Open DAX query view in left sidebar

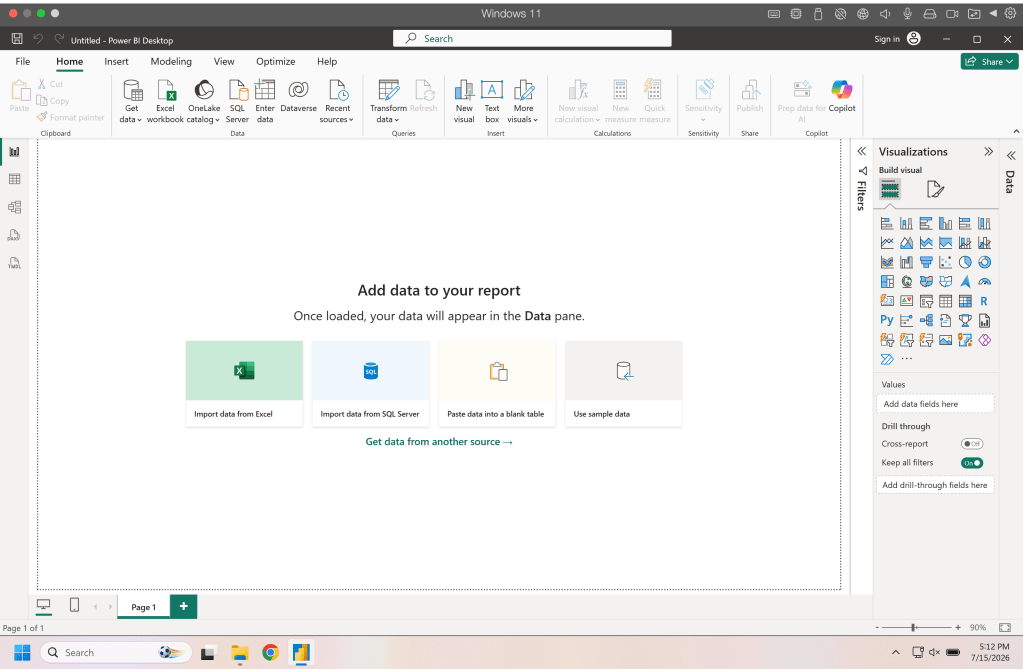[x=14, y=235]
